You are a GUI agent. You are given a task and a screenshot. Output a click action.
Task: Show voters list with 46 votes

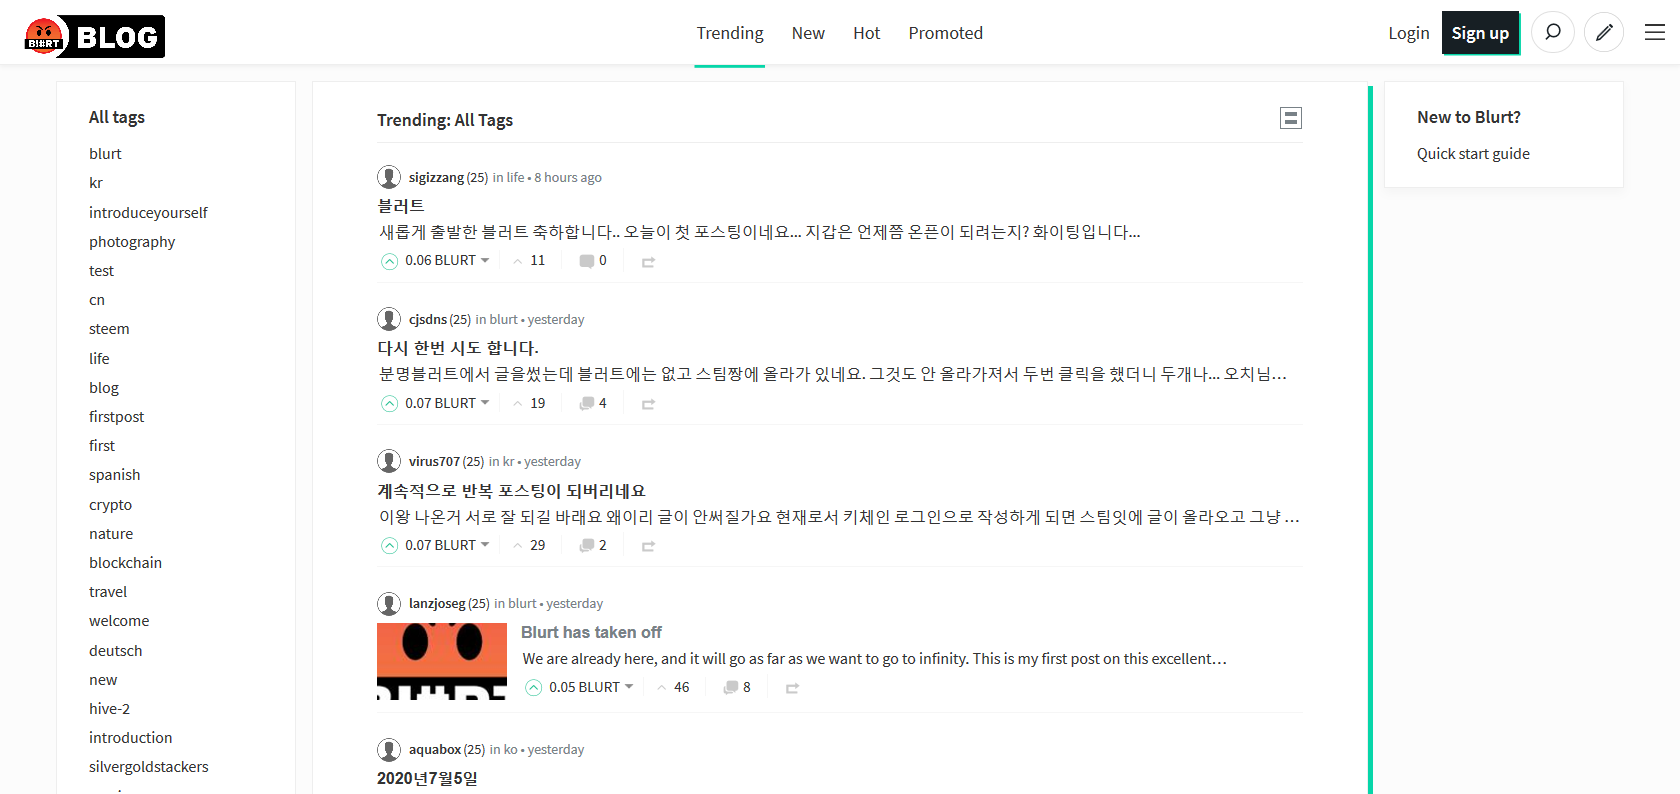673,687
